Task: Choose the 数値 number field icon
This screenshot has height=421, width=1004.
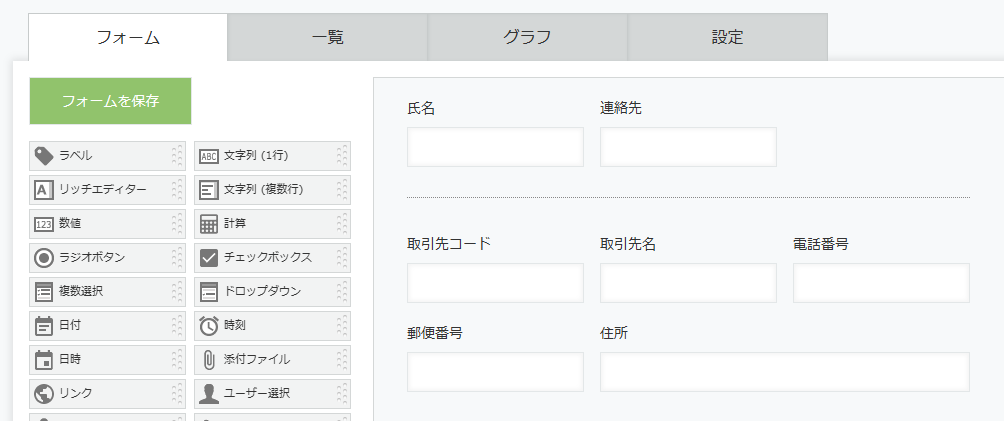Action: [44, 224]
